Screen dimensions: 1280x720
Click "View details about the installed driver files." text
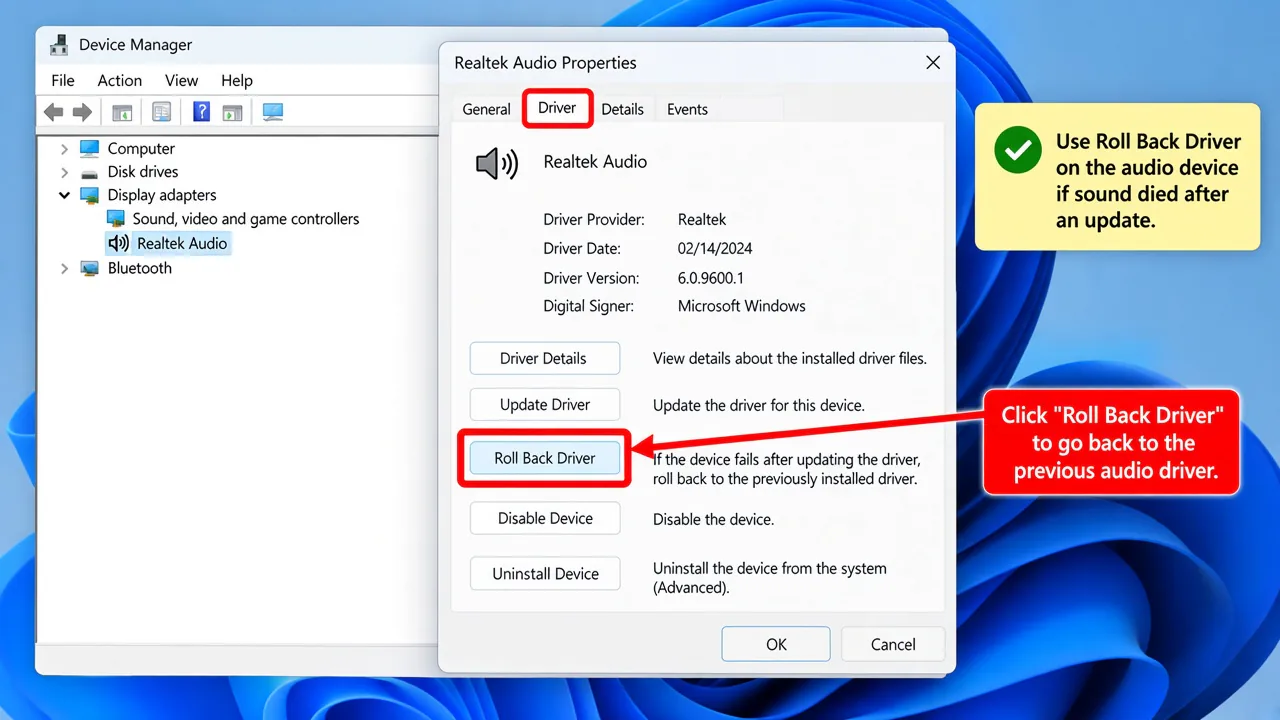click(790, 358)
